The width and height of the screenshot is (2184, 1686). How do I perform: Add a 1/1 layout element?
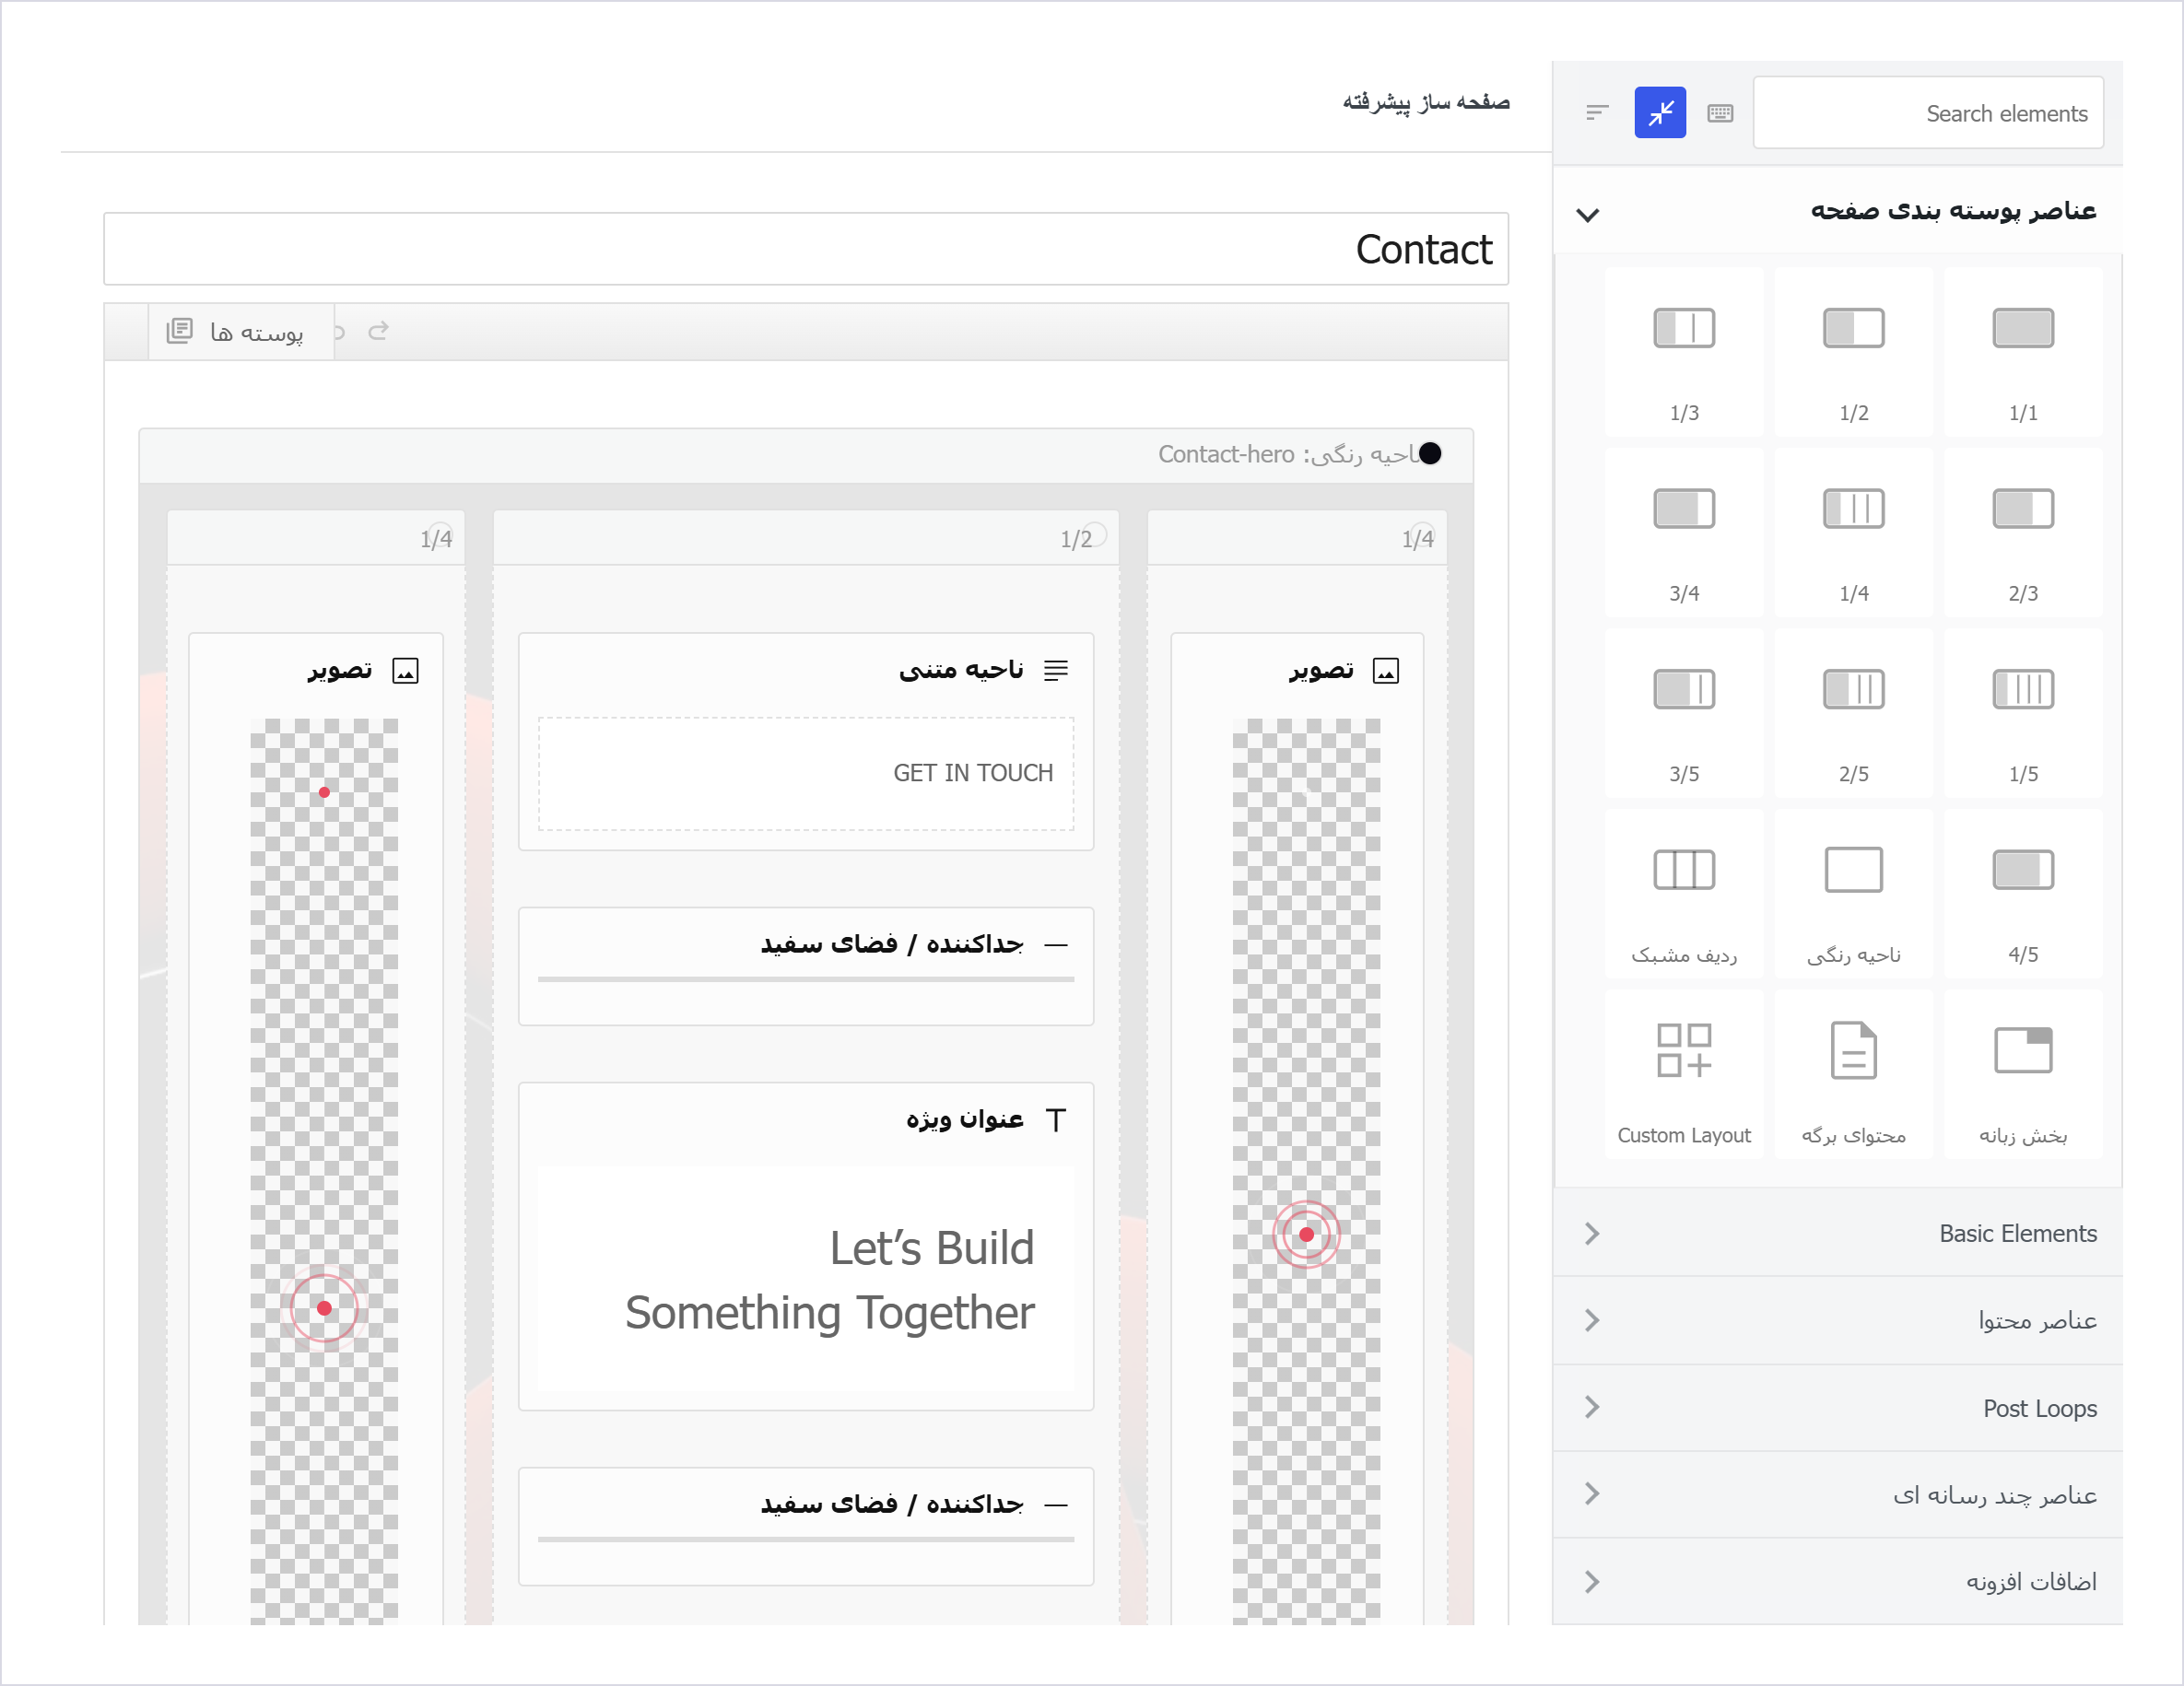[2022, 351]
